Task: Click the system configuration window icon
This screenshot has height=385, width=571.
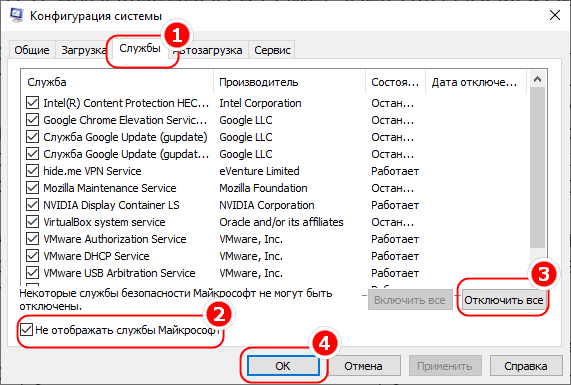Action: click(16, 15)
